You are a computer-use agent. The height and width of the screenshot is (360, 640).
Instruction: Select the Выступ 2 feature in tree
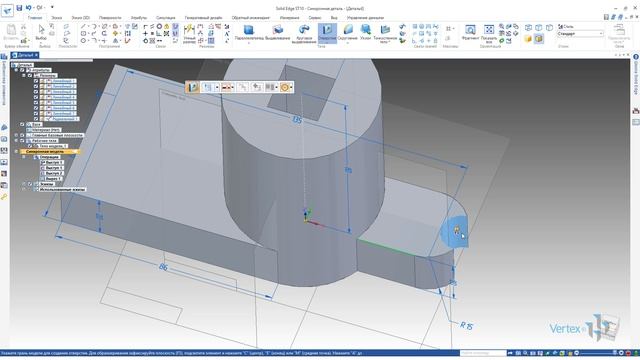coord(53,173)
